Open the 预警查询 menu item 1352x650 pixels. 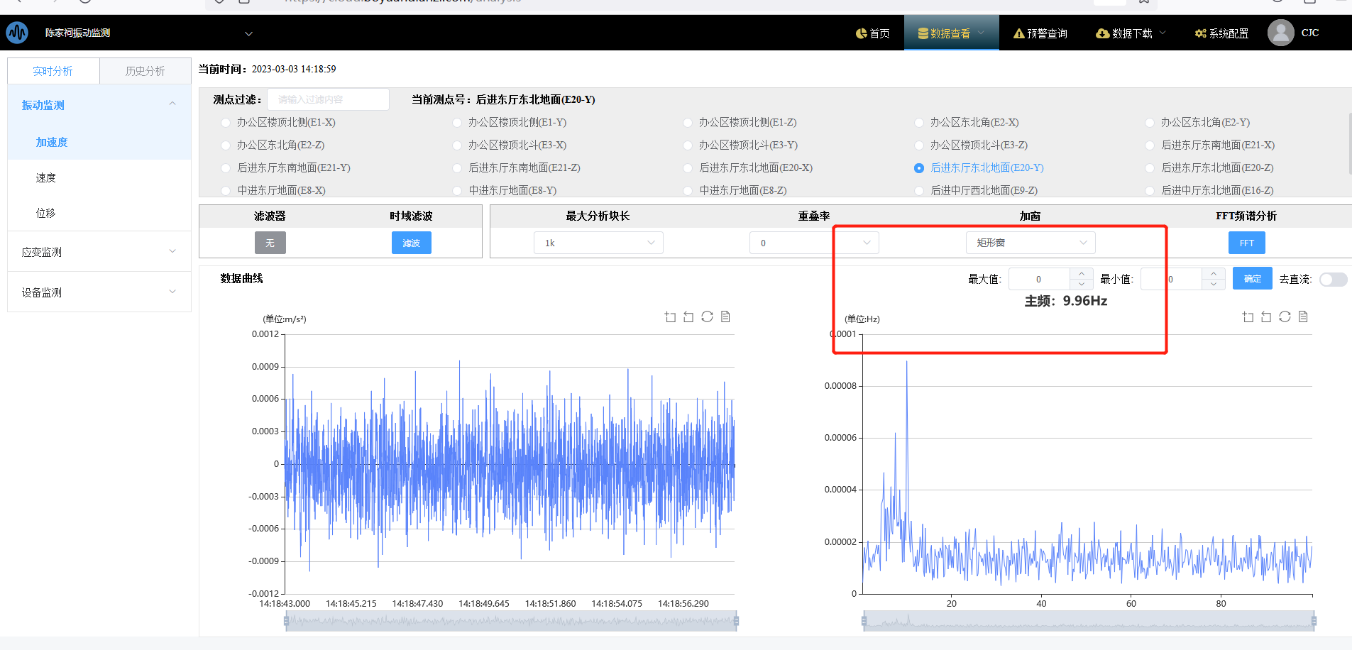click(1040, 33)
